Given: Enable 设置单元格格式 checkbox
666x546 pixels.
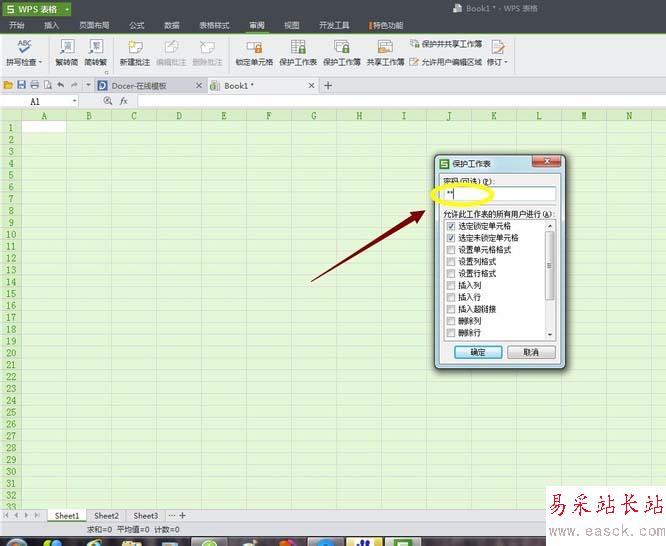Looking at the screenshot, I should 451,250.
